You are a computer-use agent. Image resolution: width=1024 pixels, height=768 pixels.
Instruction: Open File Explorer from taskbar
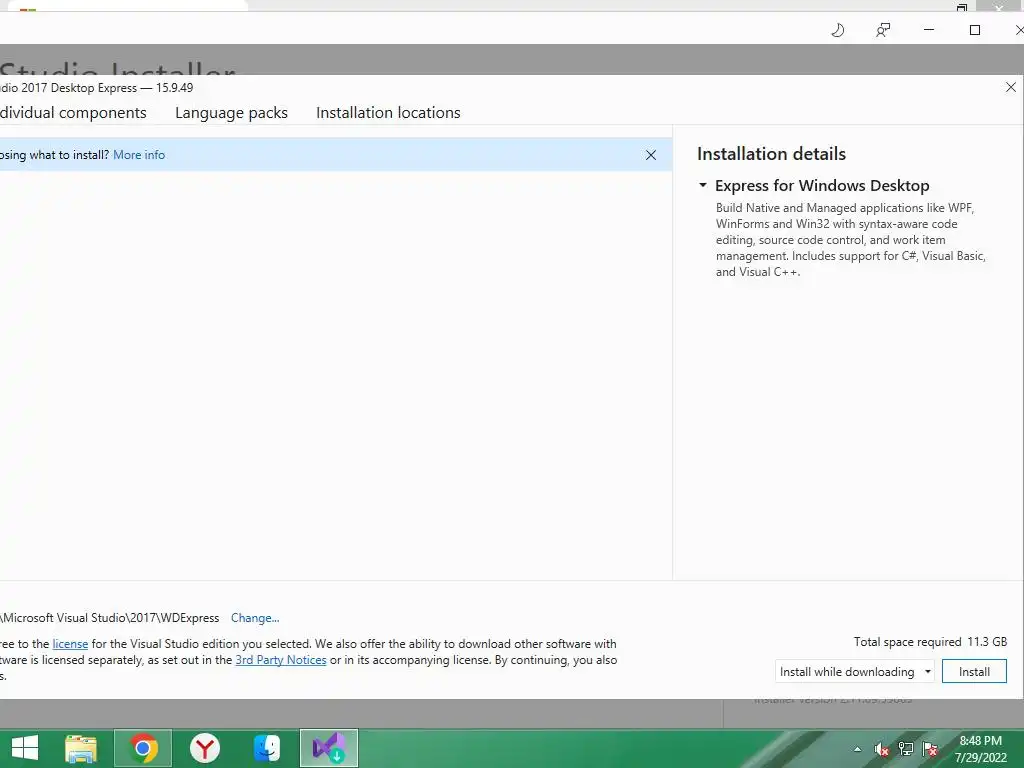[81, 748]
